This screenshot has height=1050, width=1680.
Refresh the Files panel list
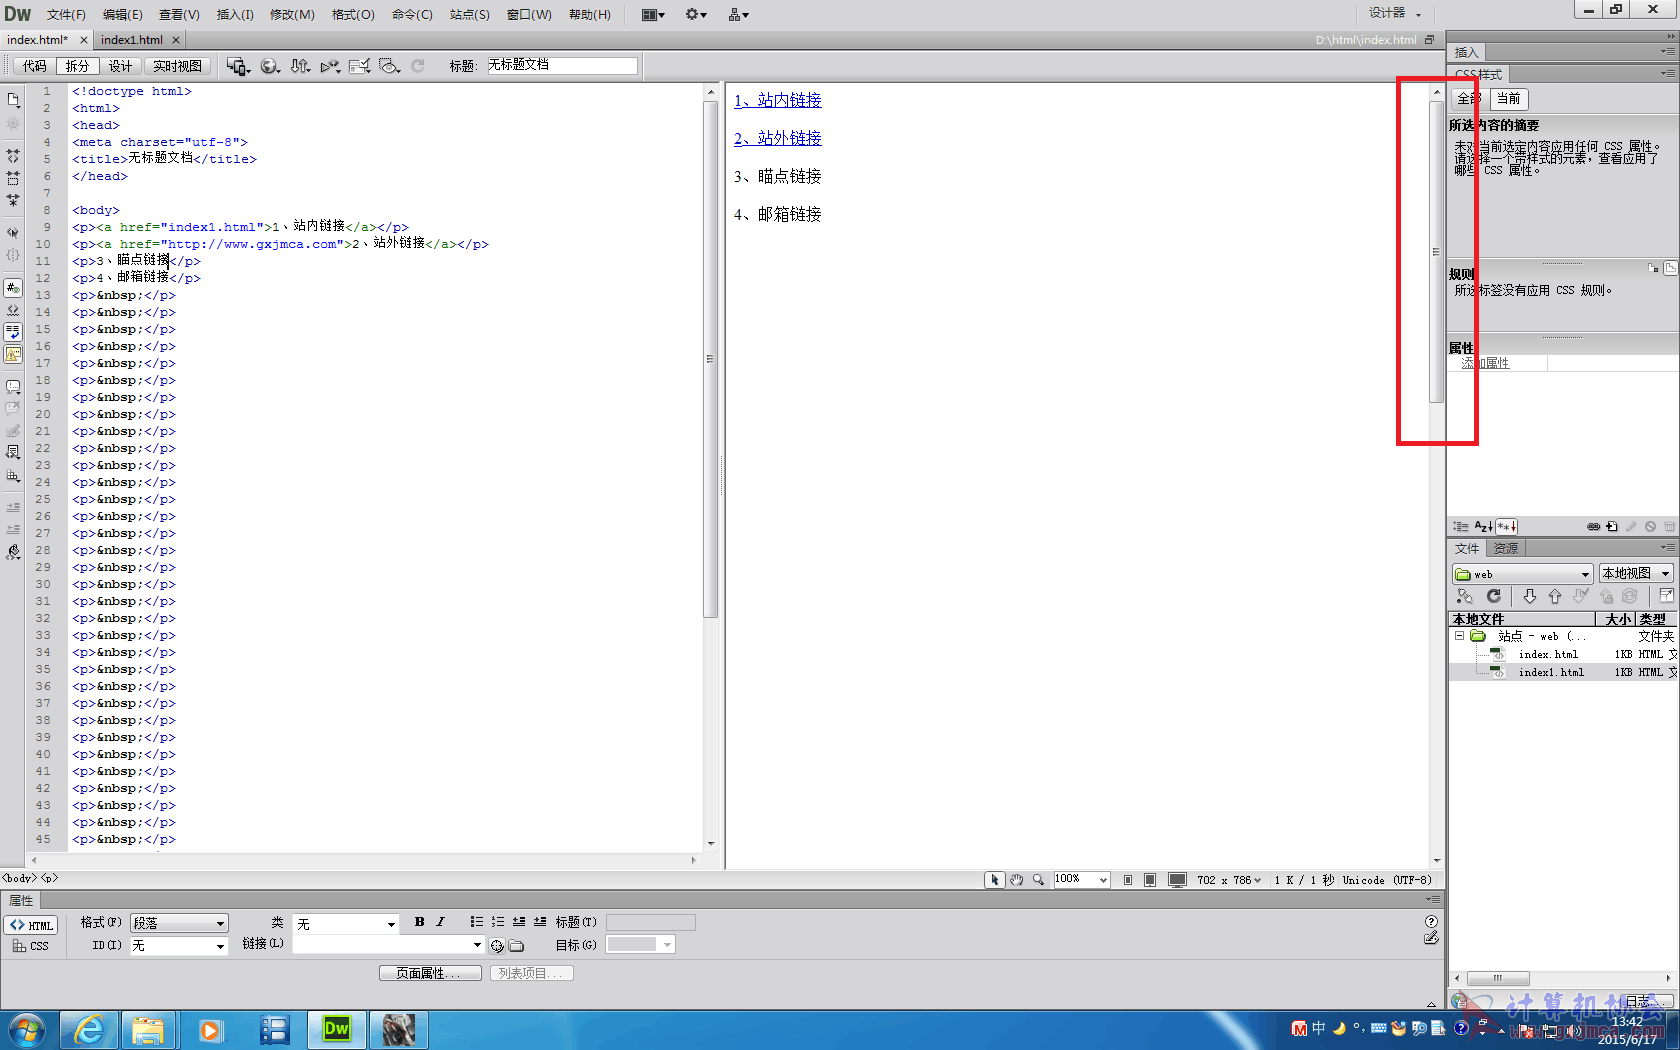(x=1494, y=596)
